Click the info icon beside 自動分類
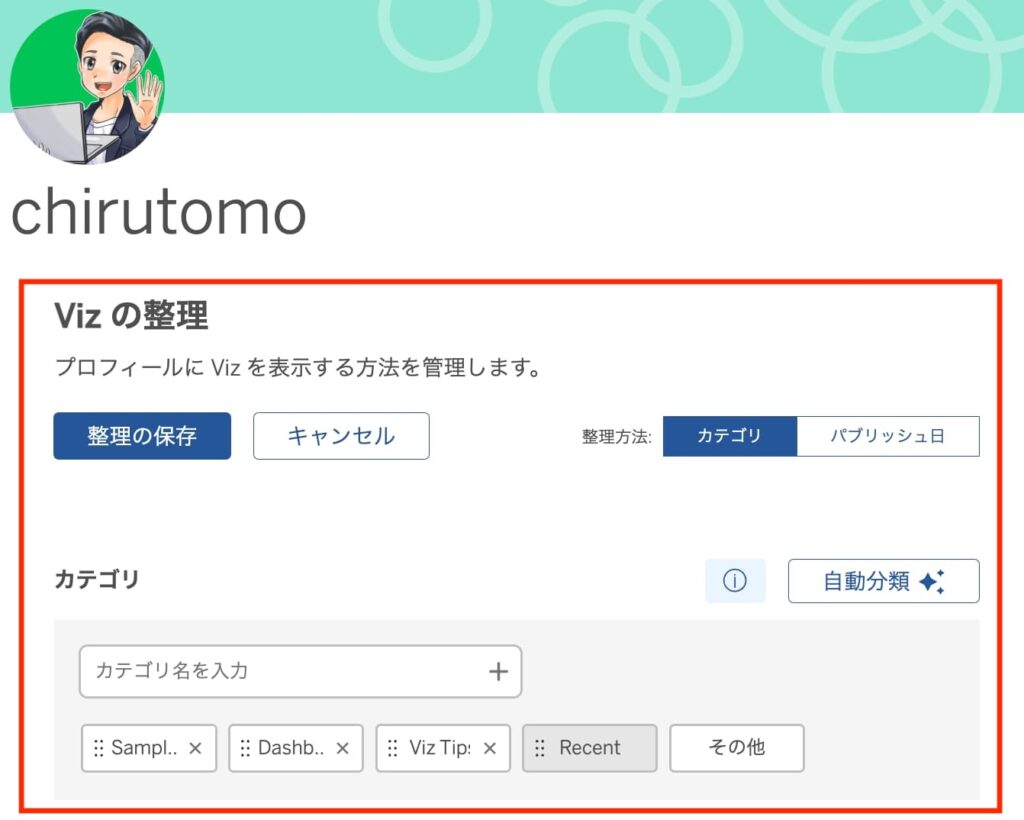The image size is (1024, 820). (735, 581)
